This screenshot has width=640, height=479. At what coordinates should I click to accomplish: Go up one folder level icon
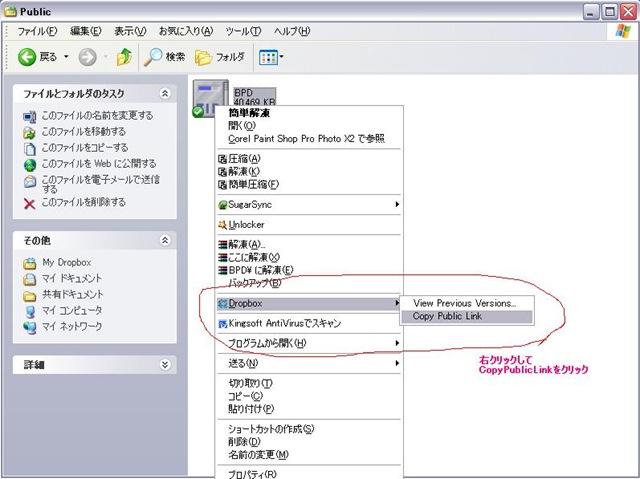click(124, 57)
